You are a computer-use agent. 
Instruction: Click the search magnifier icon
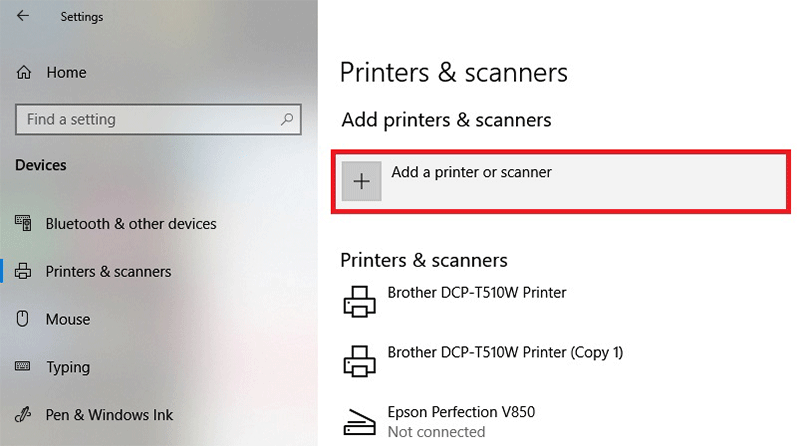click(287, 119)
